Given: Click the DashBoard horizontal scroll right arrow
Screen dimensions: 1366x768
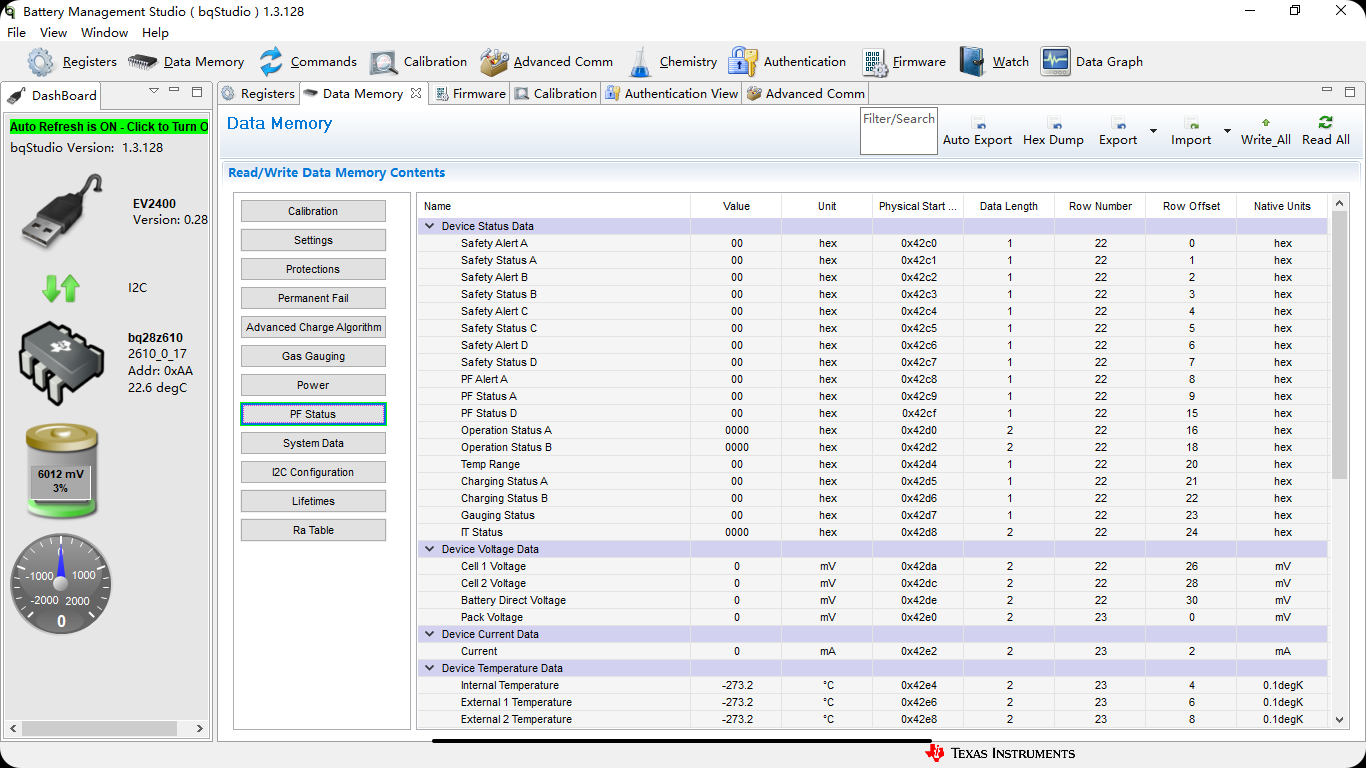Looking at the screenshot, I should coord(199,729).
